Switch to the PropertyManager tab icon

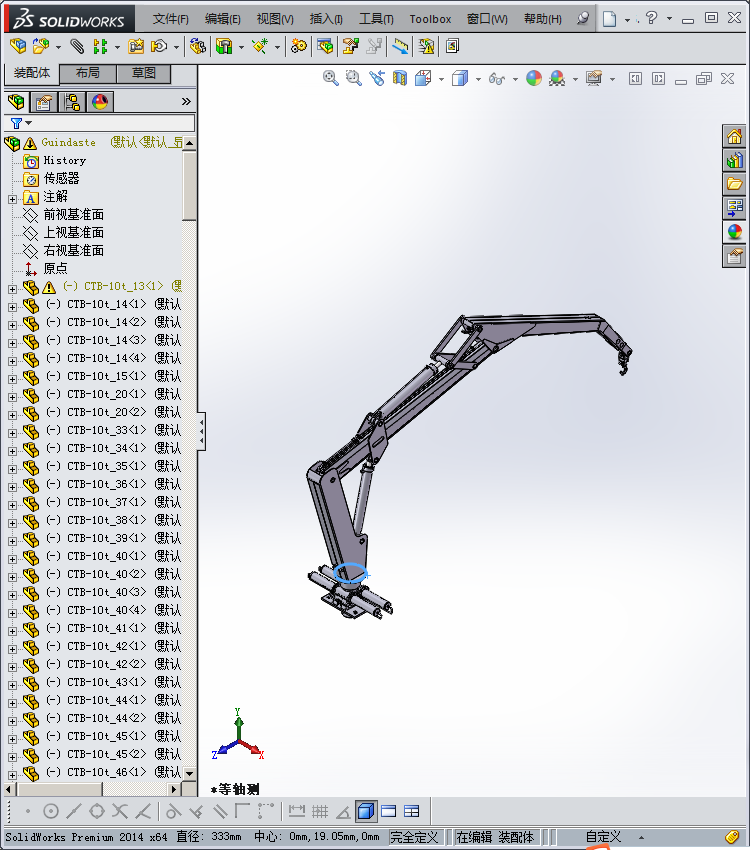(44, 102)
